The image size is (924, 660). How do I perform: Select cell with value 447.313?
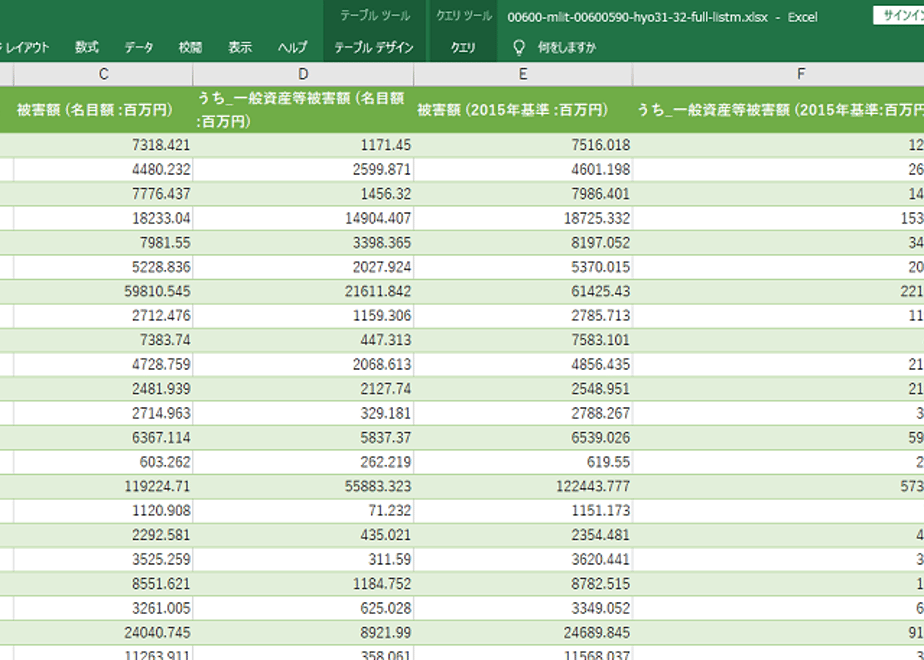303,340
